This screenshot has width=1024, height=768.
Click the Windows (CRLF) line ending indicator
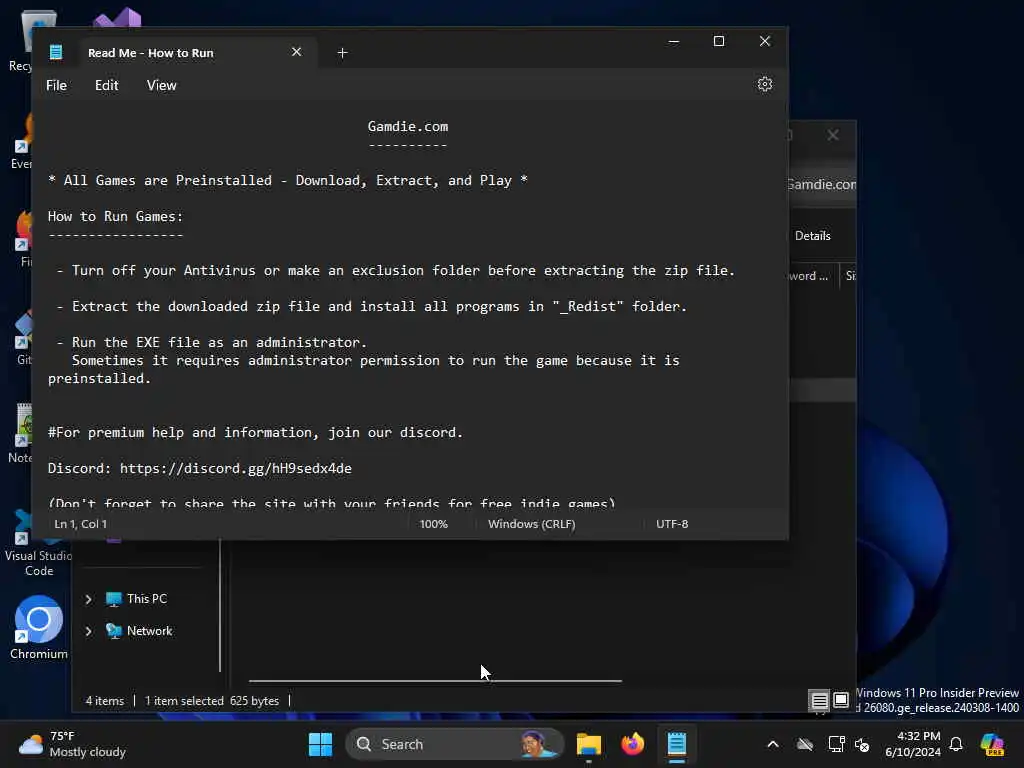pos(532,524)
